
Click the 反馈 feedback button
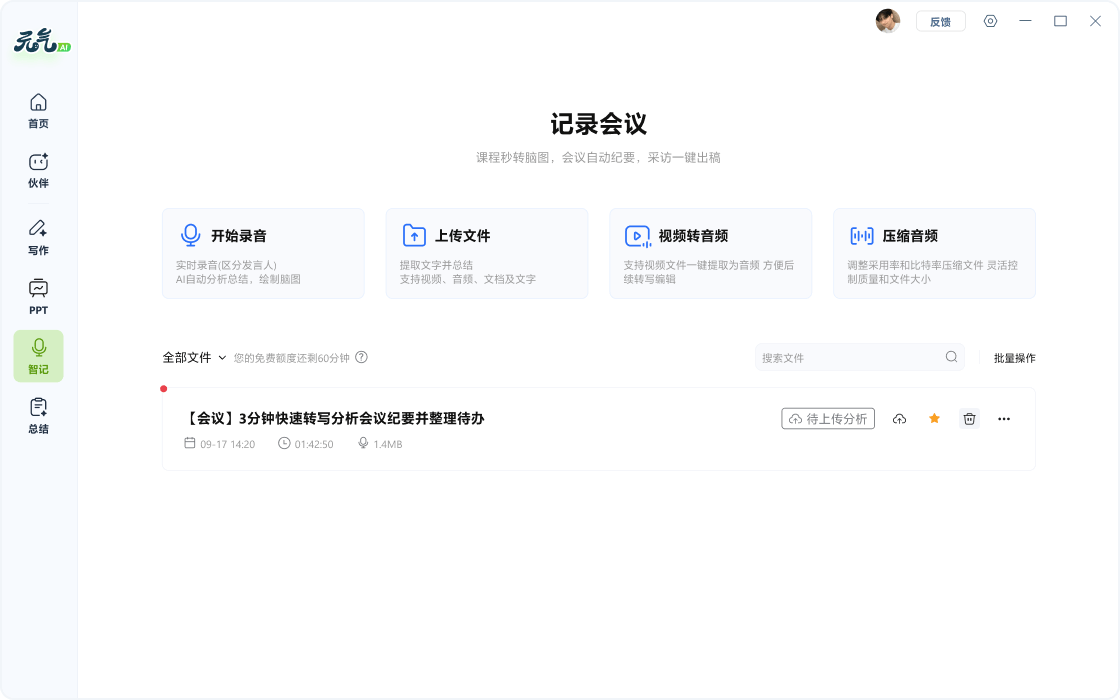tap(940, 21)
